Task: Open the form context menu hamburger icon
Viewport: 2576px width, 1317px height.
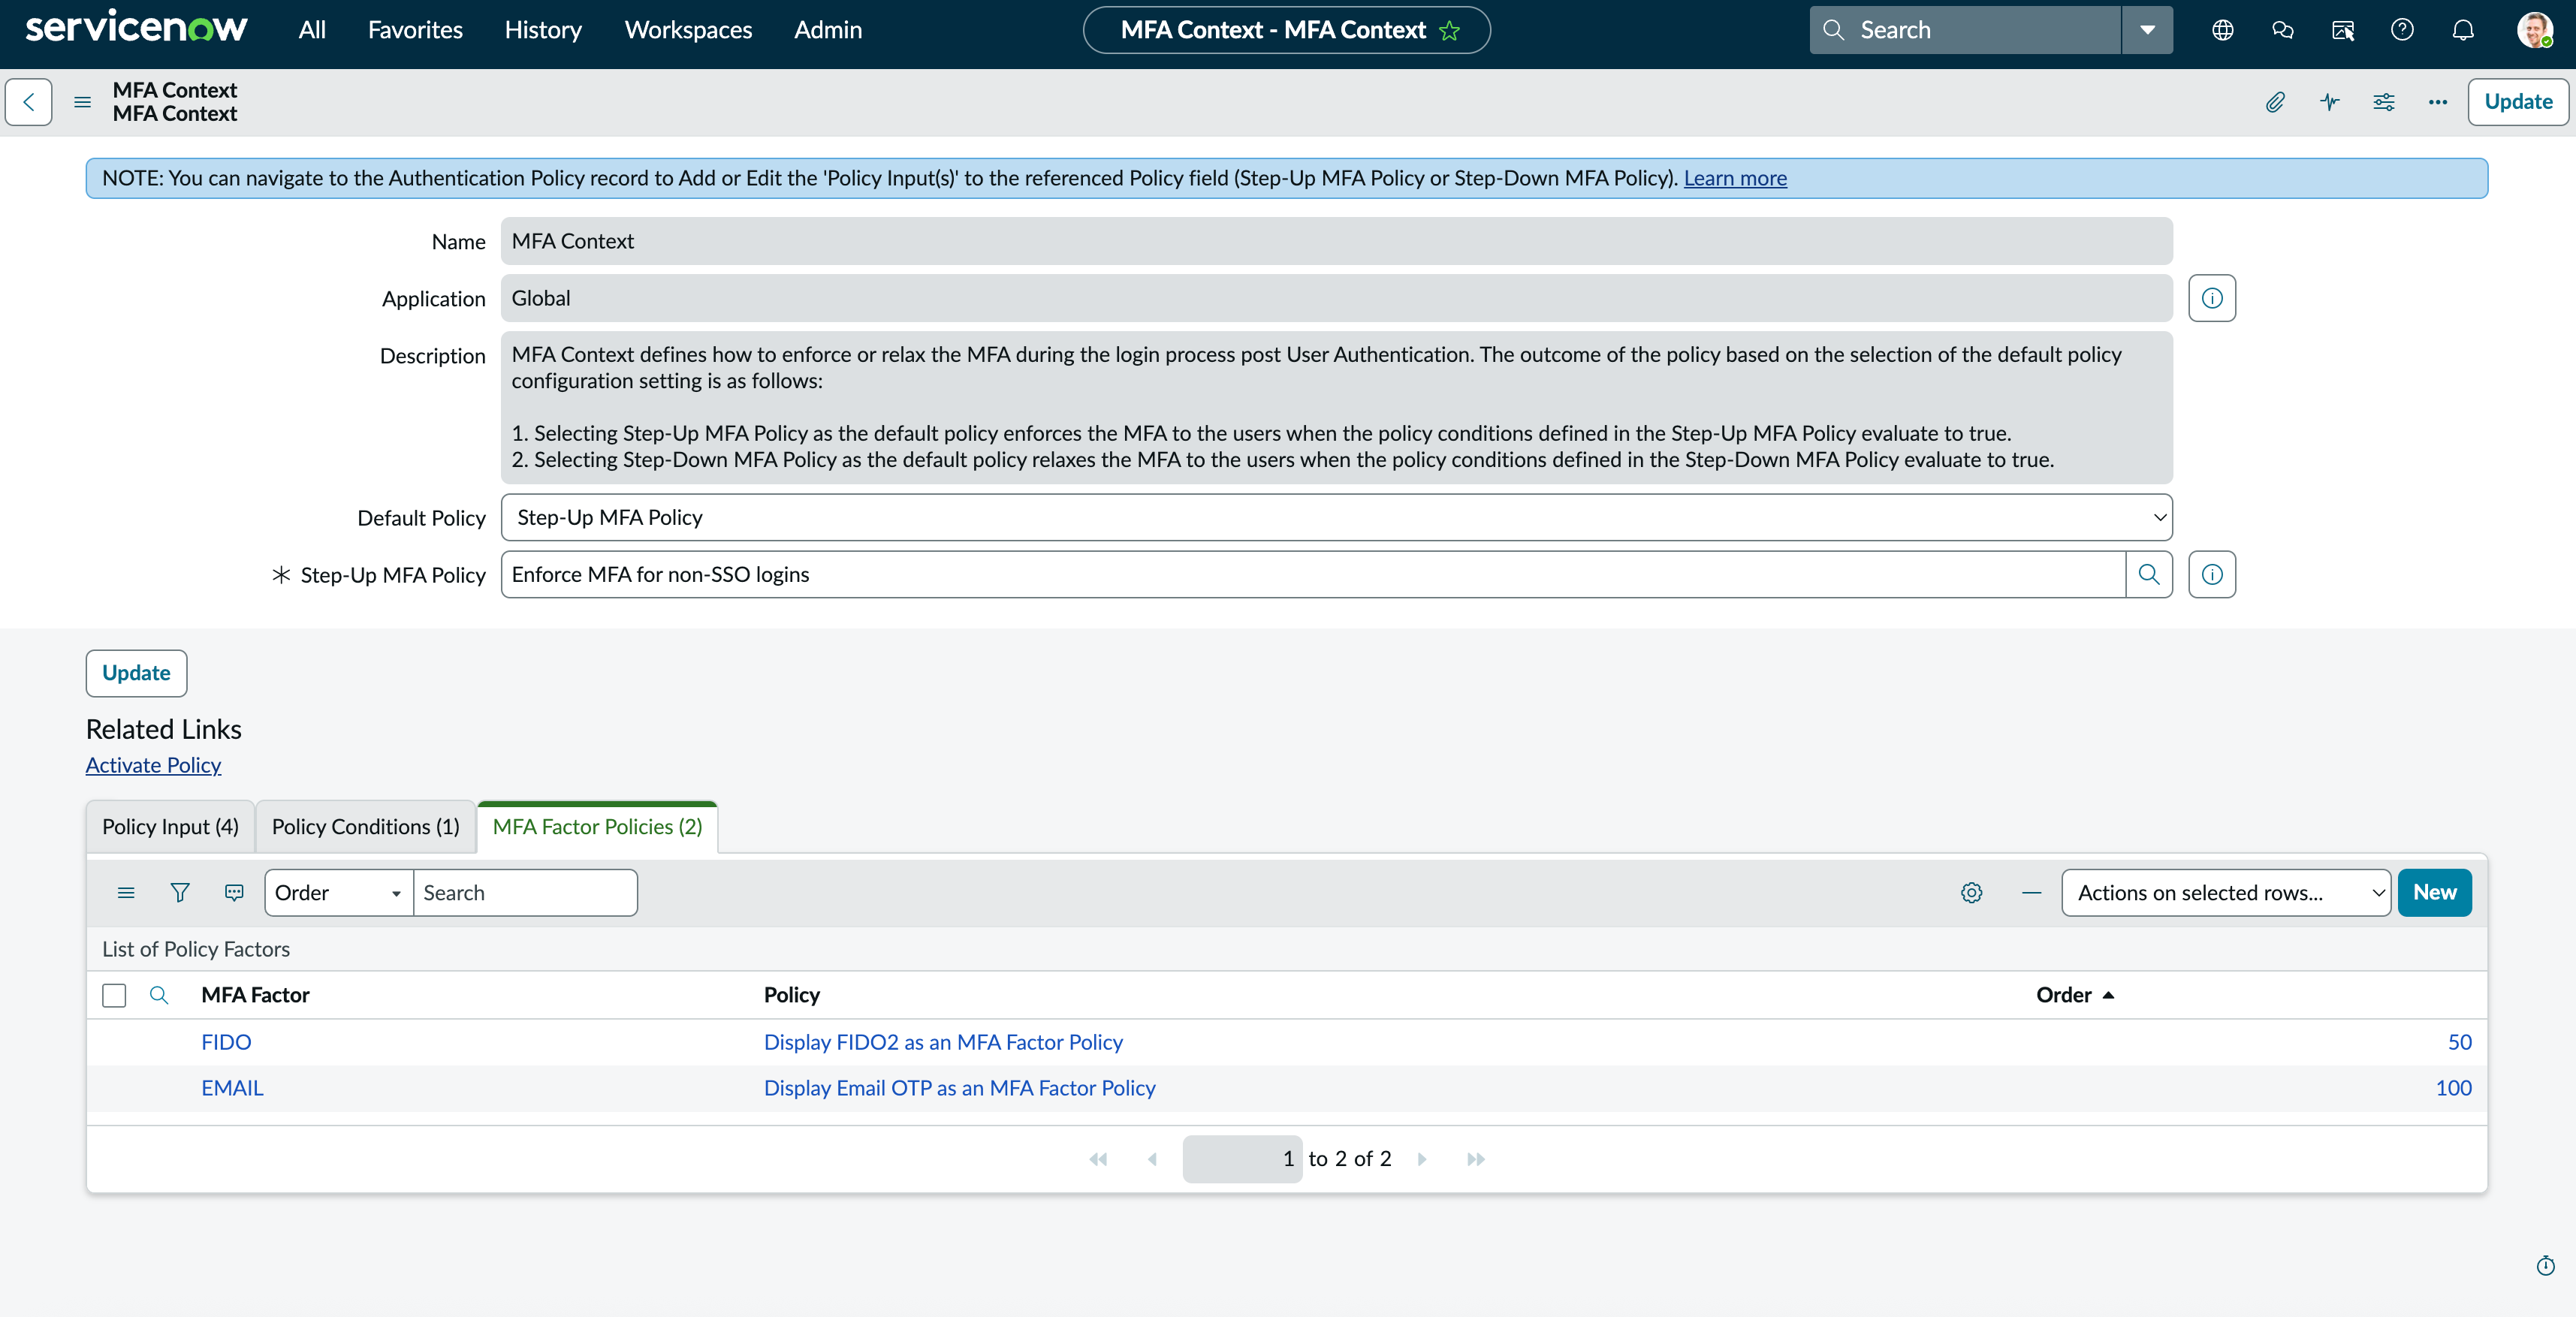Action: (x=83, y=102)
